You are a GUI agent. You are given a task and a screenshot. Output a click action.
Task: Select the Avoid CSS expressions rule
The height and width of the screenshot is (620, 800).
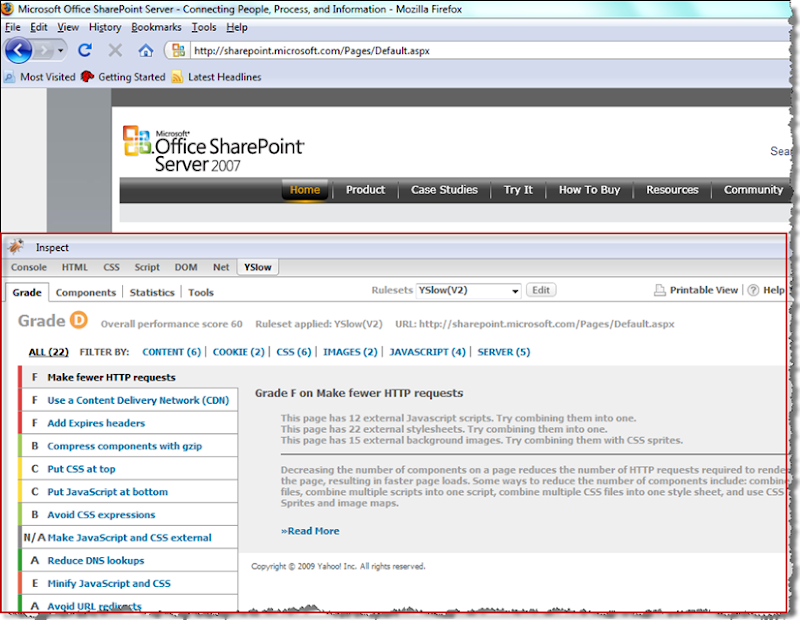point(128,515)
